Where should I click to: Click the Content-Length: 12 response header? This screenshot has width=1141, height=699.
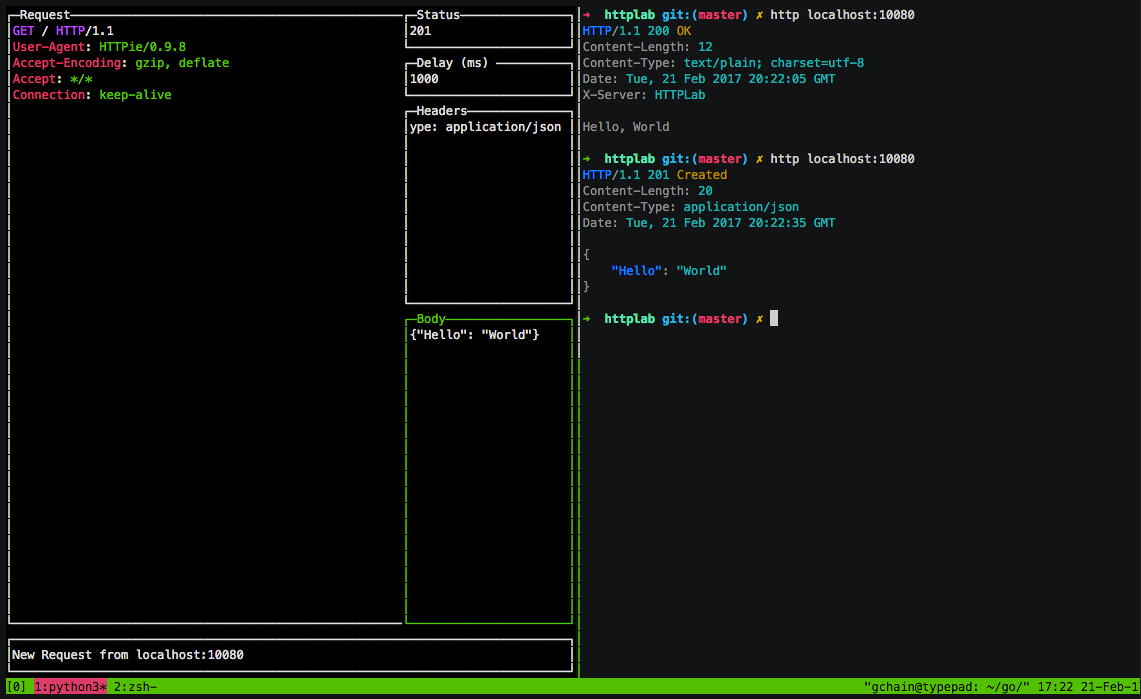pyautogui.click(x=648, y=47)
